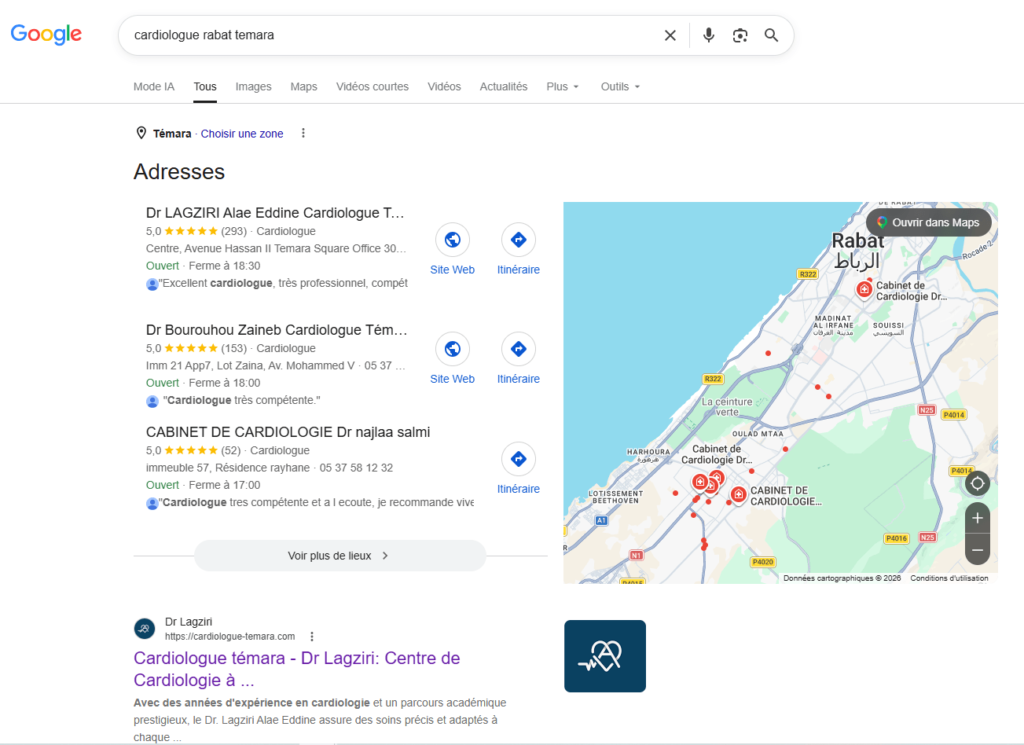Click reviewer avatar on Dr salmi review
Screen dimensions: 1024x745
(x=152, y=503)
